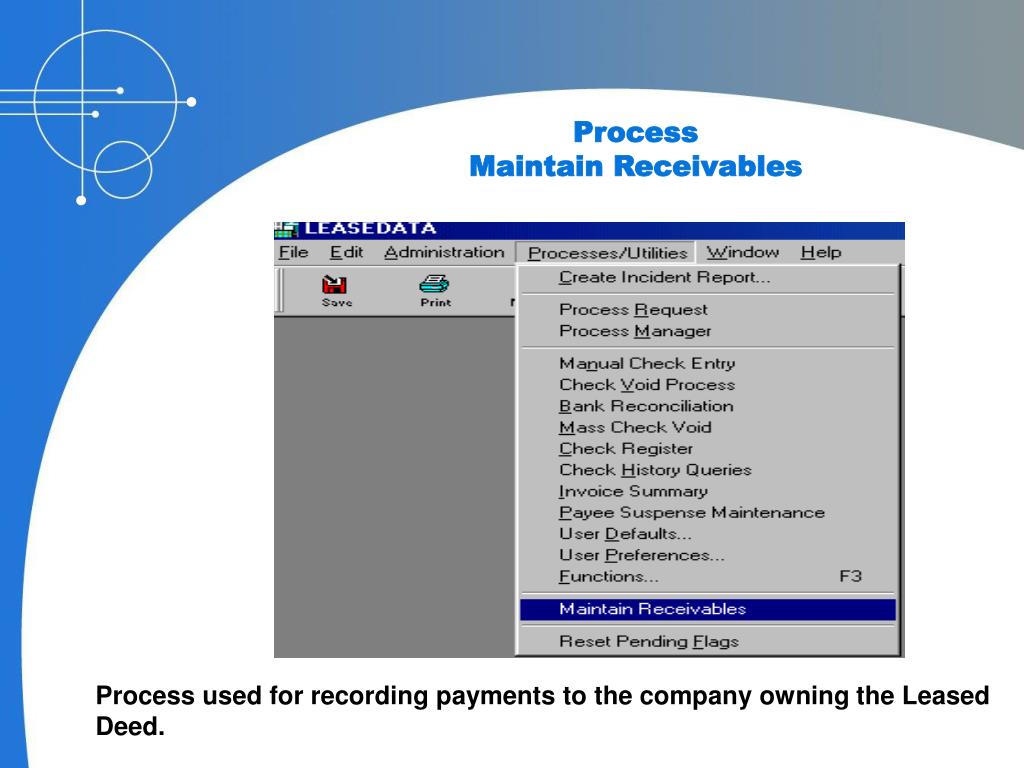This screenshot has height=768, width=1024.
Task: Click the Save floppy disk icon
Action: coord(334,285)
